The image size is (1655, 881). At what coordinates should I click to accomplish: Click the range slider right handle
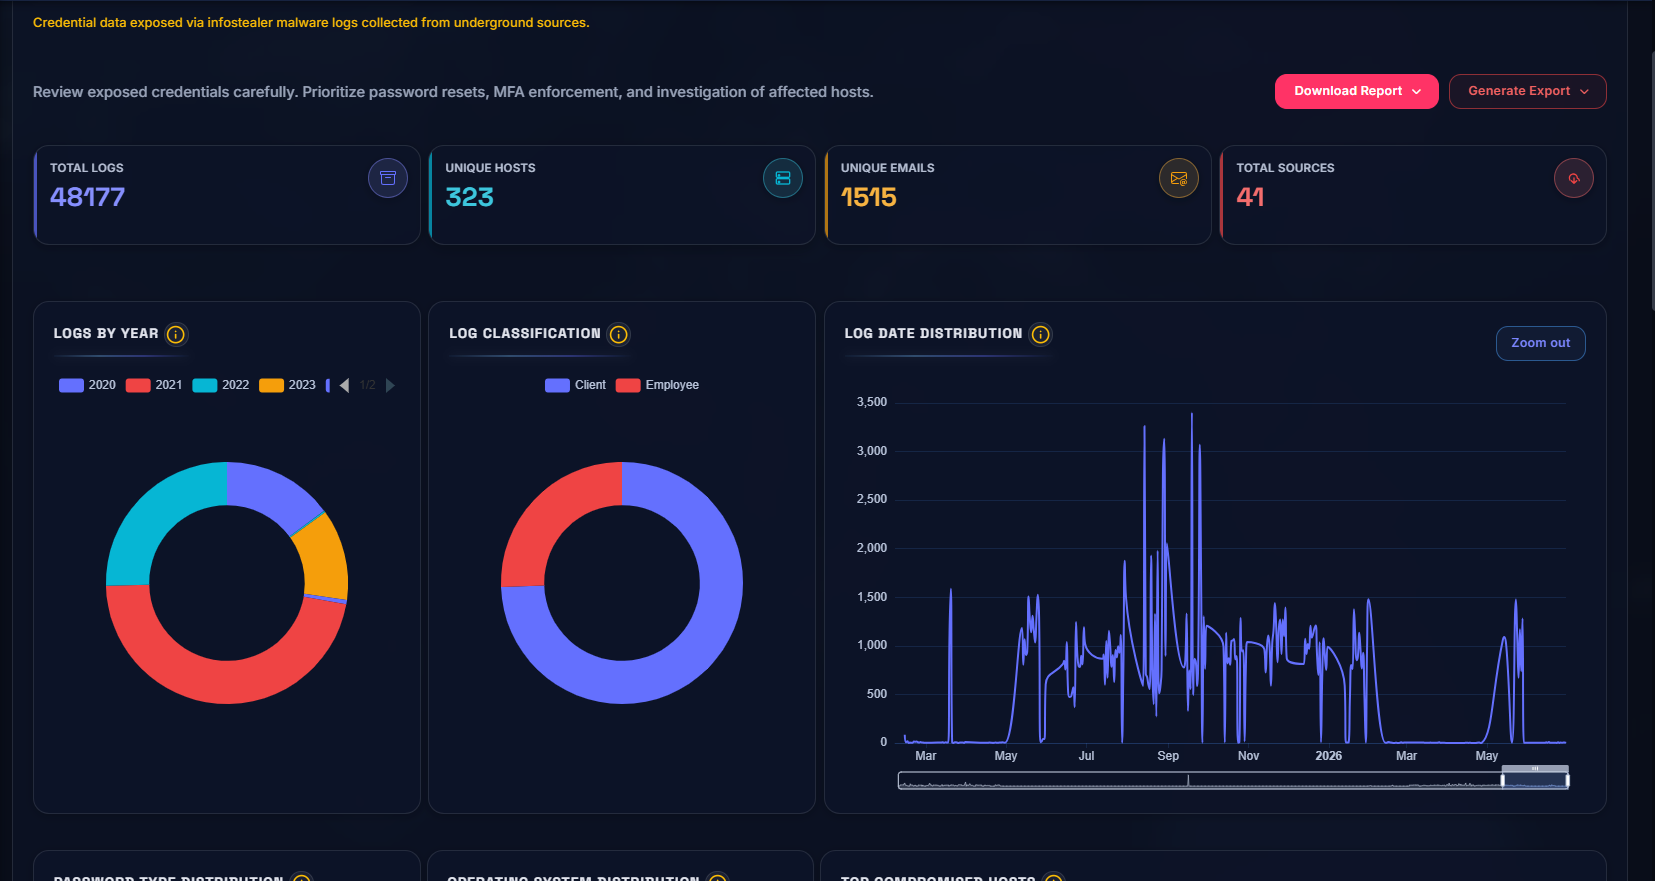1567,780
